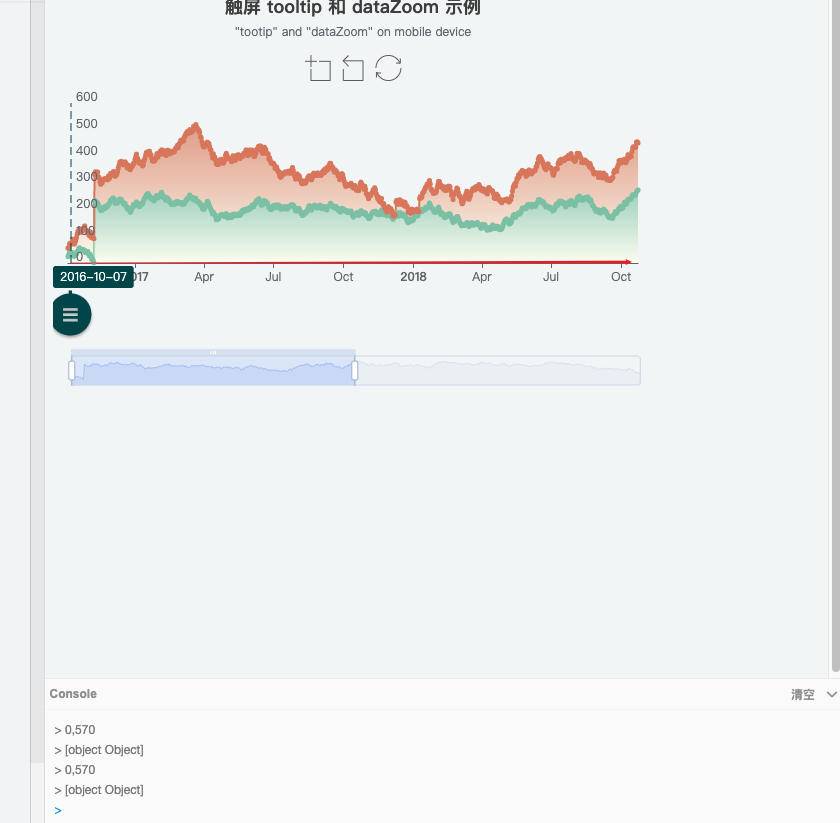
Task: Click the dark tooltip showing 2016-10-07
Action: tap(93, 276)
